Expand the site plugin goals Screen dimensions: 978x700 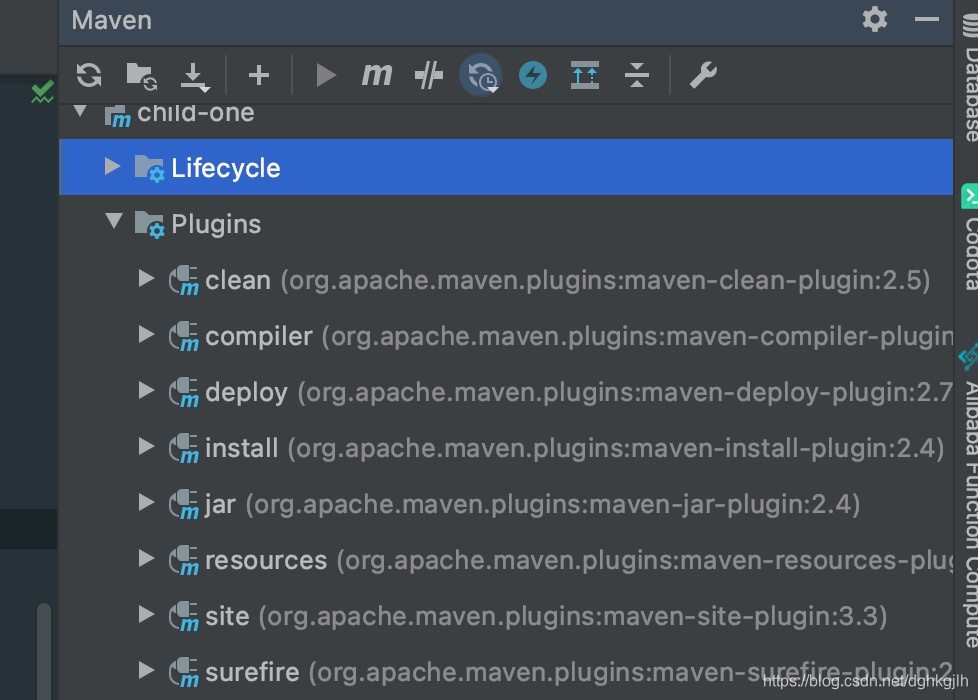[x=146, y=615]
